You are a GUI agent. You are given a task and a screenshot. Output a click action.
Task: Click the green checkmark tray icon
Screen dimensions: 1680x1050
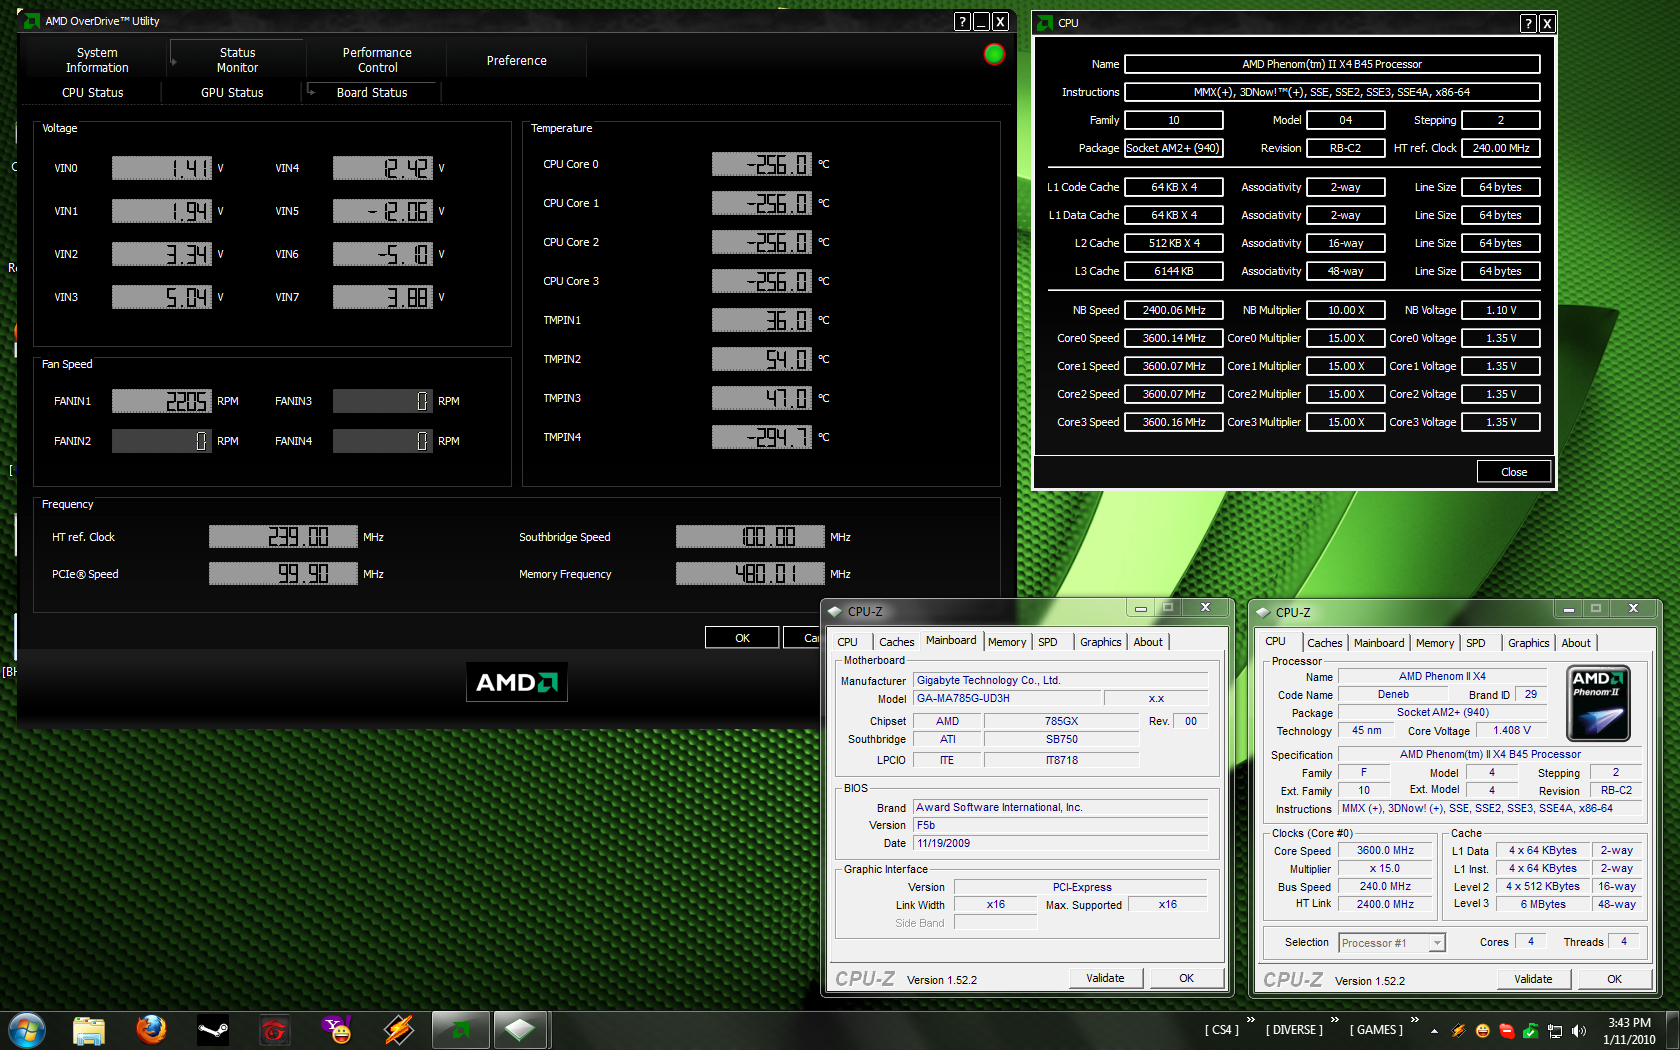point(1531,1030)
